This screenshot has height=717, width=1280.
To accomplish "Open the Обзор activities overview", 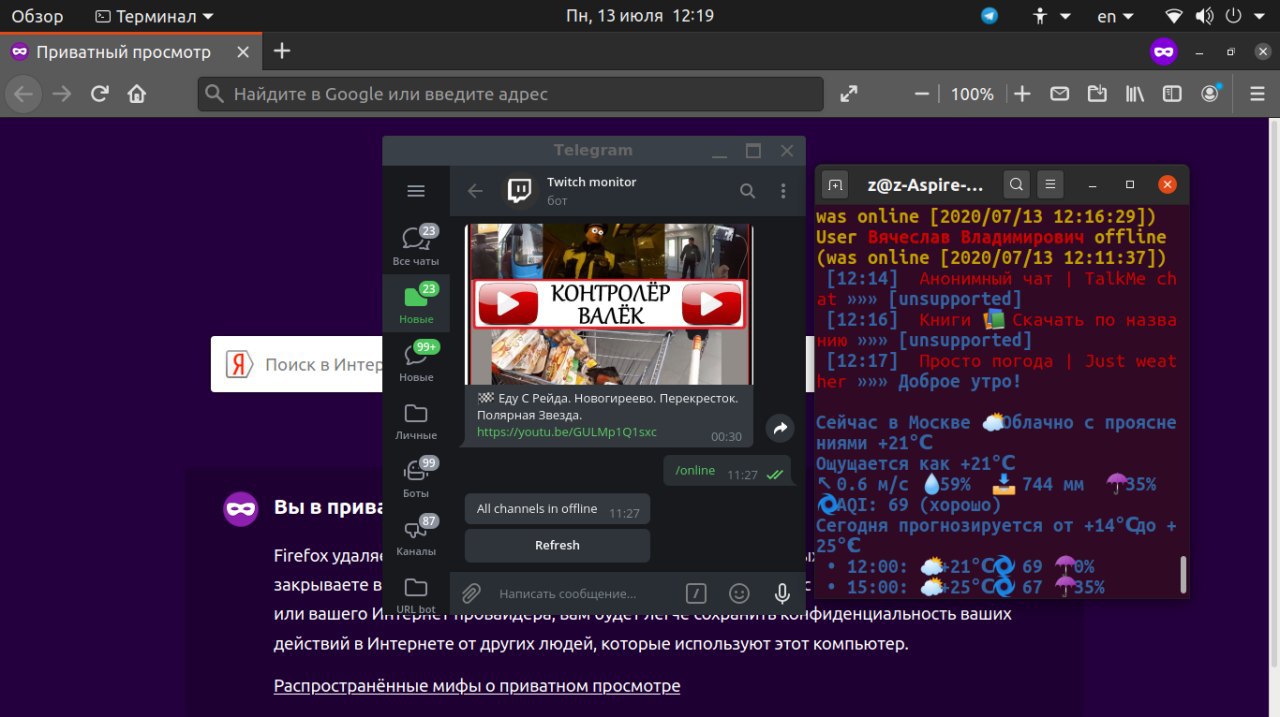I will click(x=37, y=16).
